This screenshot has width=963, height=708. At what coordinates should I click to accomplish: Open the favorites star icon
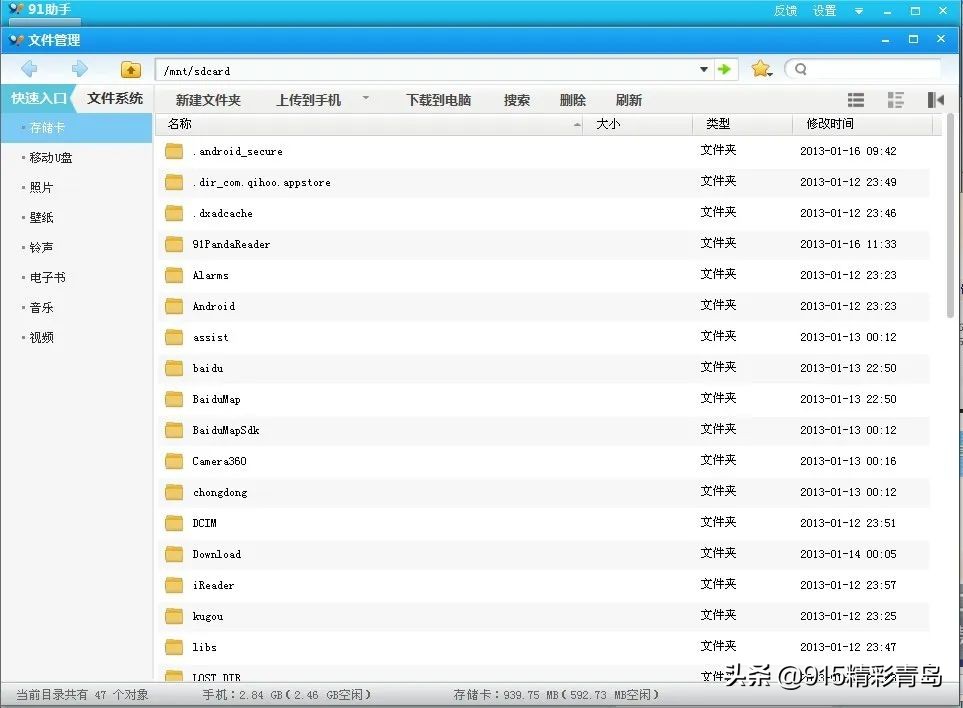tap(761, 69)
